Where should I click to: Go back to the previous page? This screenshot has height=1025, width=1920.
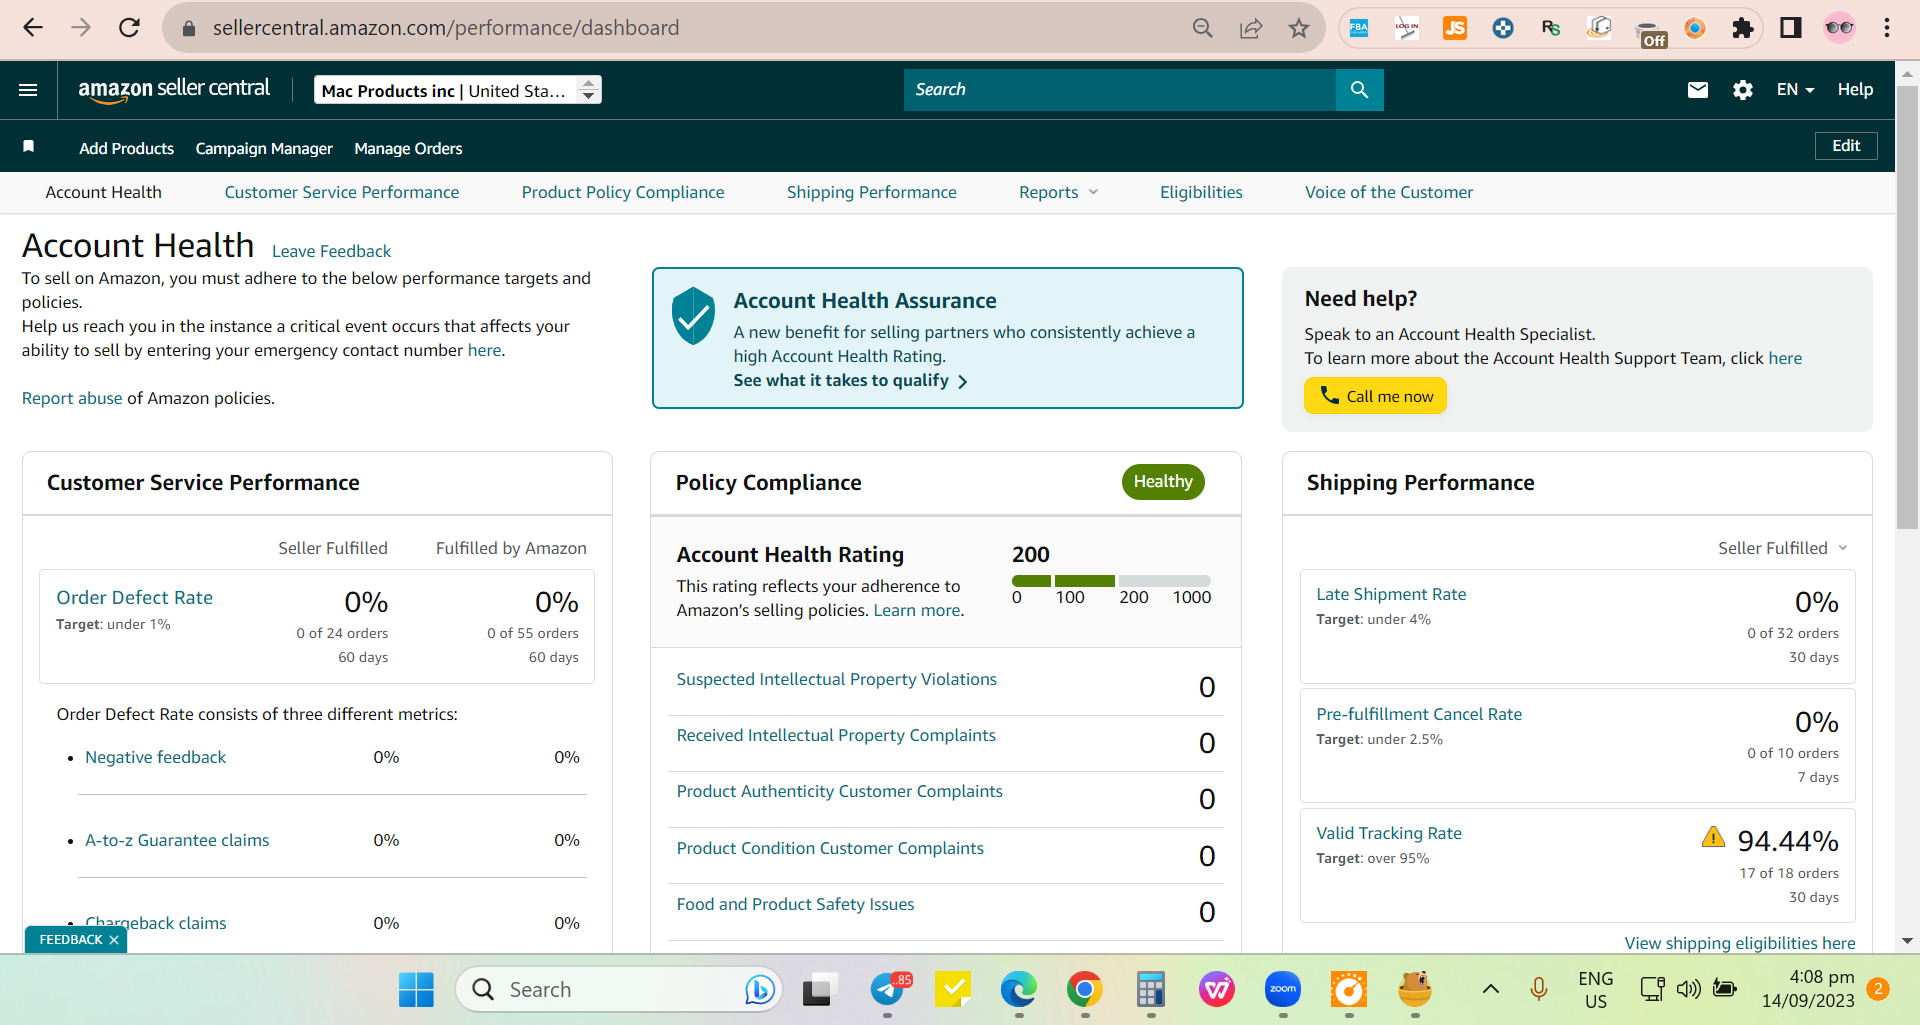pos(33,28)
